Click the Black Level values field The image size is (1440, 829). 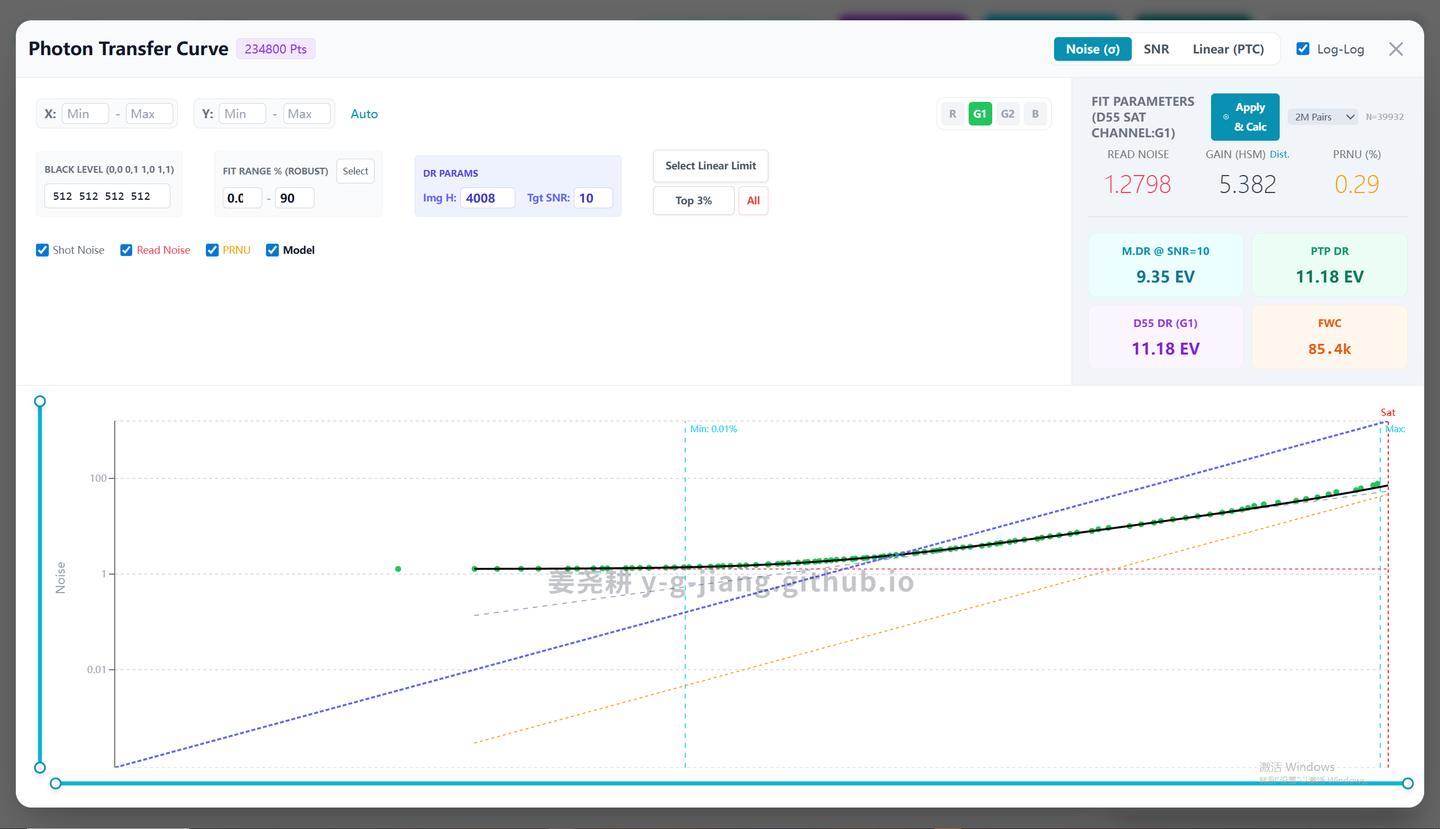pyautogui.click(x=107, y=196)
